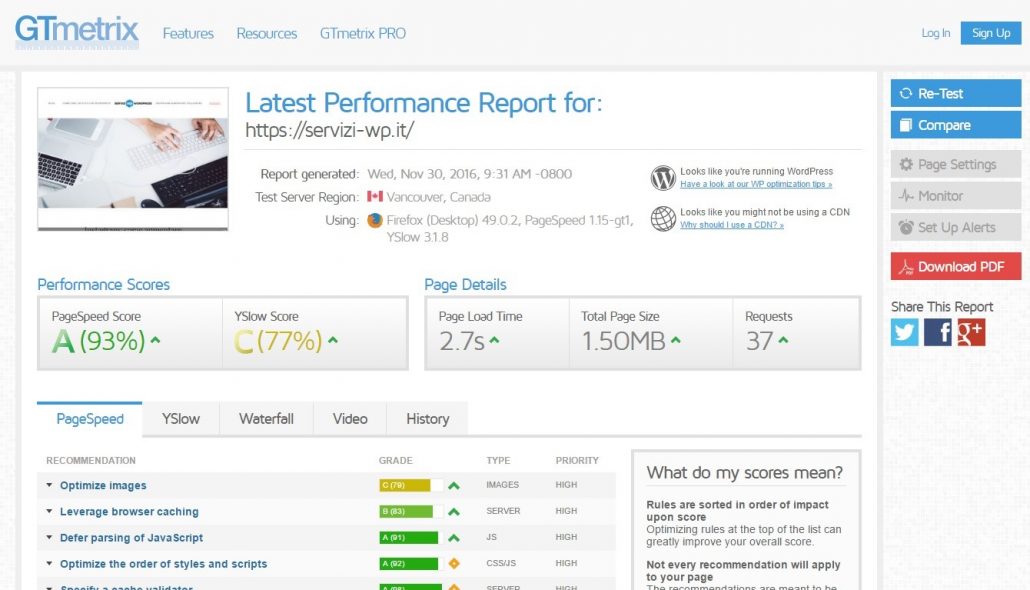Expand the Leverage browser caching recommendation

tap(49, 511)
